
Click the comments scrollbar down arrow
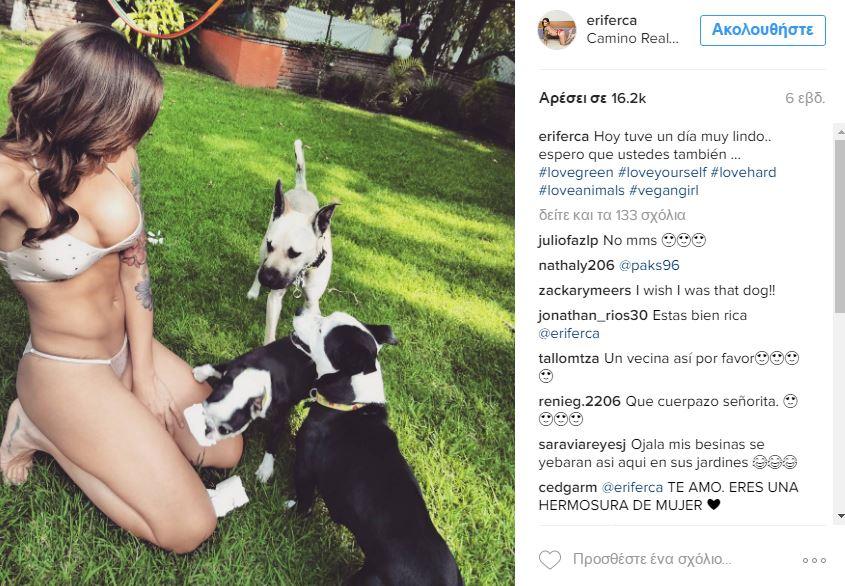[840, 516]
